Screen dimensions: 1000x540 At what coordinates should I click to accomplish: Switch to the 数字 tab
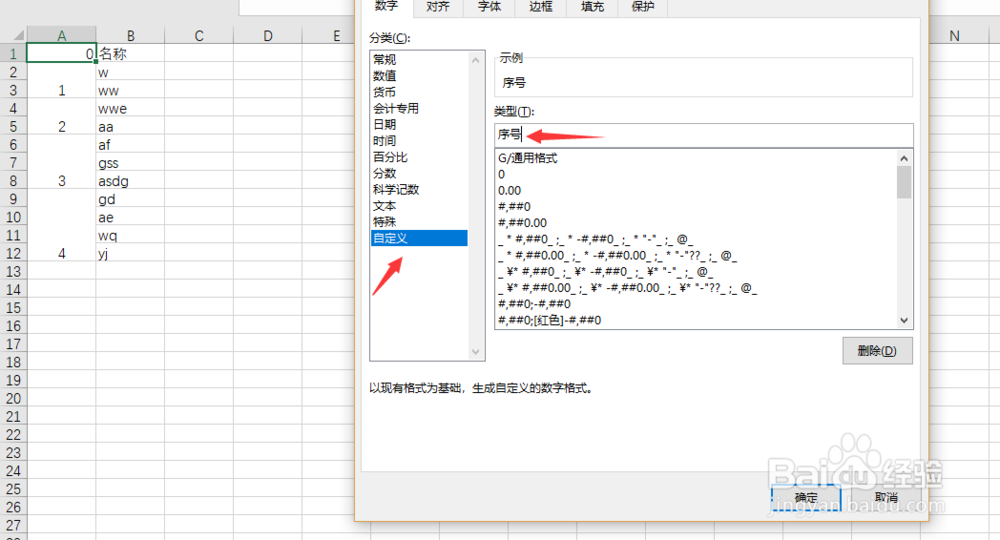coord(387,7)
